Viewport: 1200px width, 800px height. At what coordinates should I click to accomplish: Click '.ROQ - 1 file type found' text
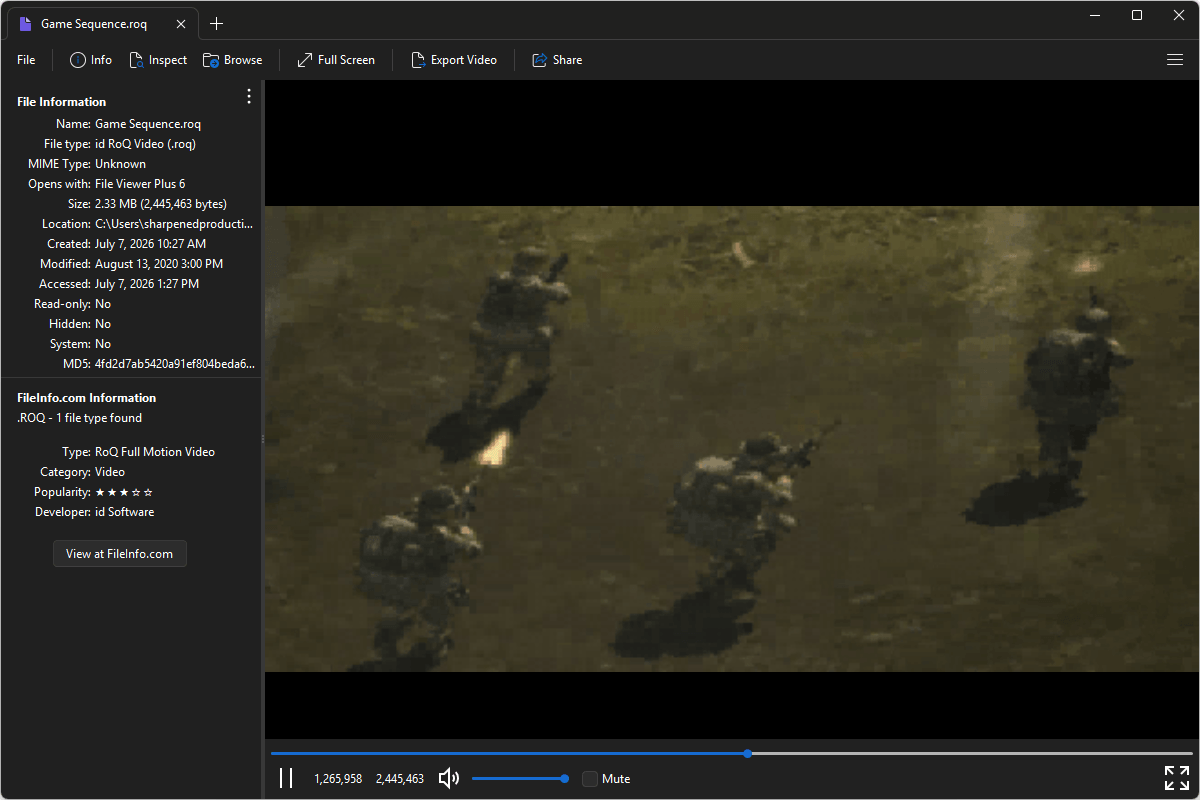80,418
